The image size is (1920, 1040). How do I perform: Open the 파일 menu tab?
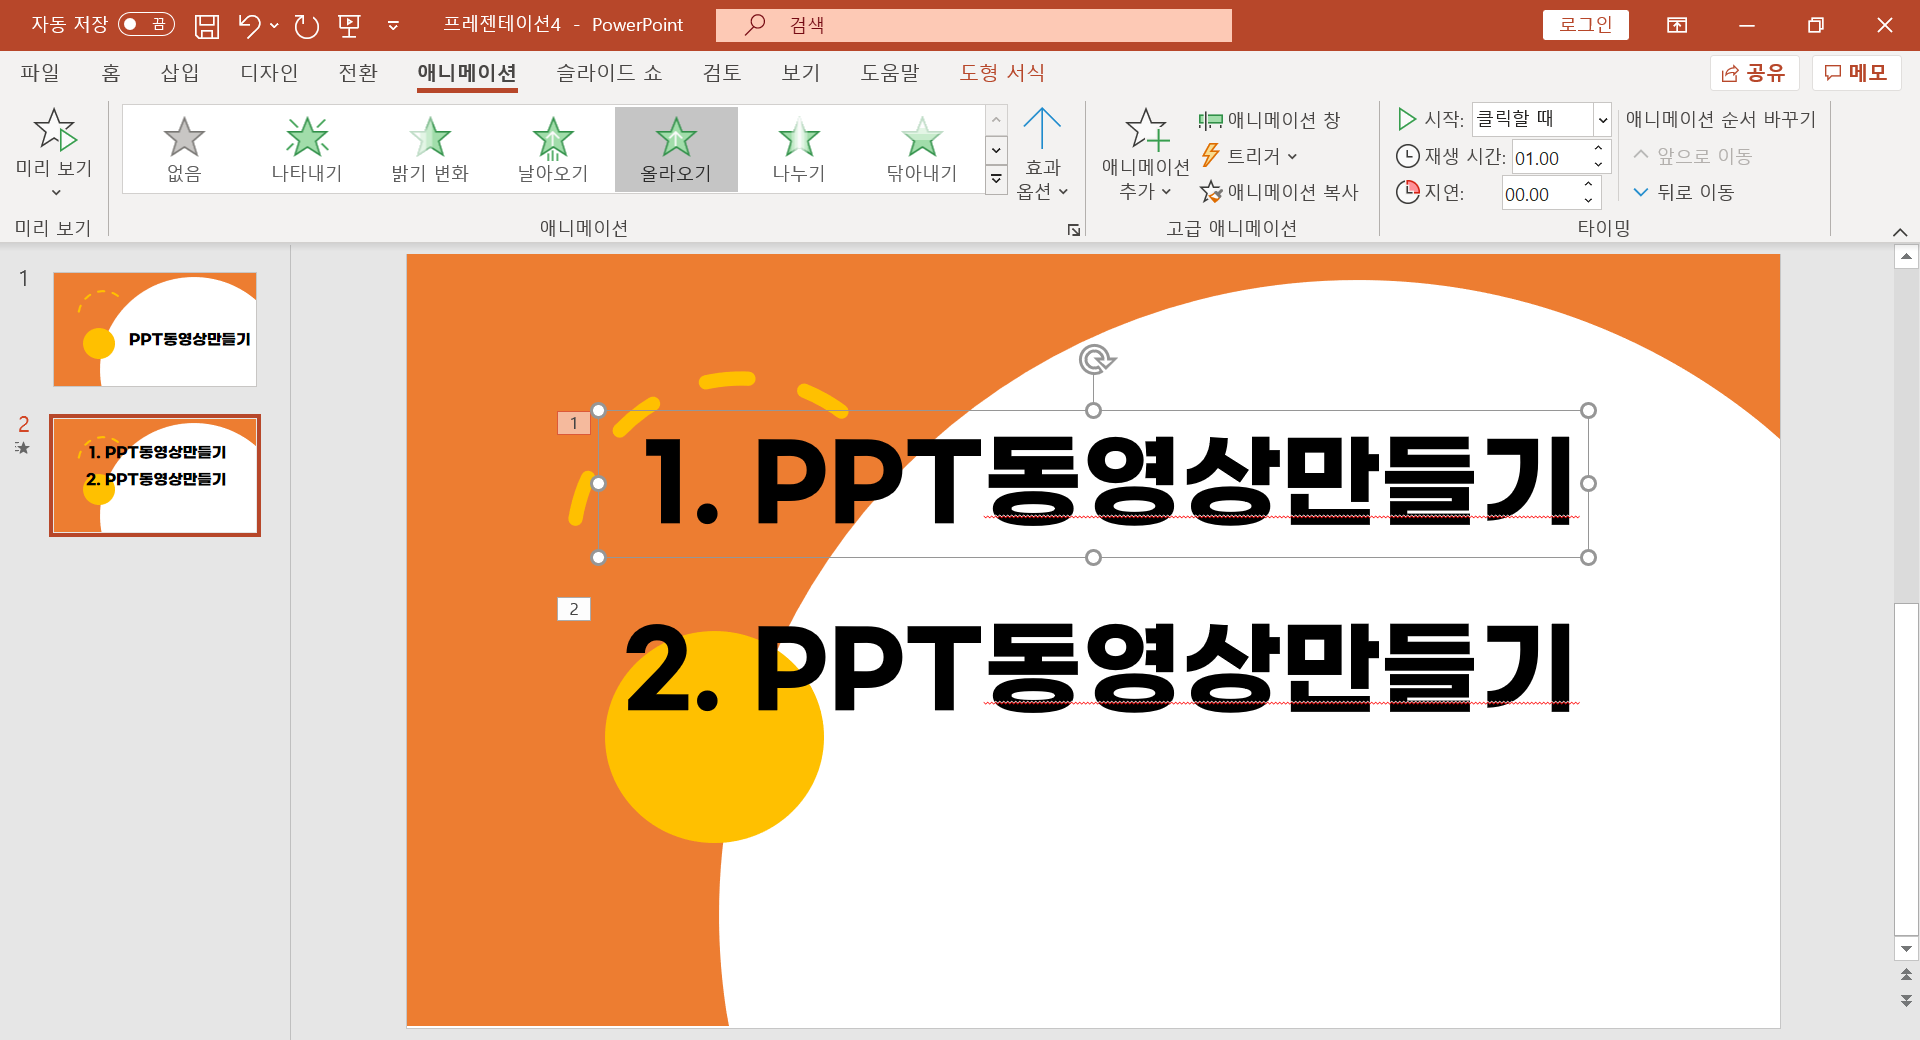tap(40, 72)
